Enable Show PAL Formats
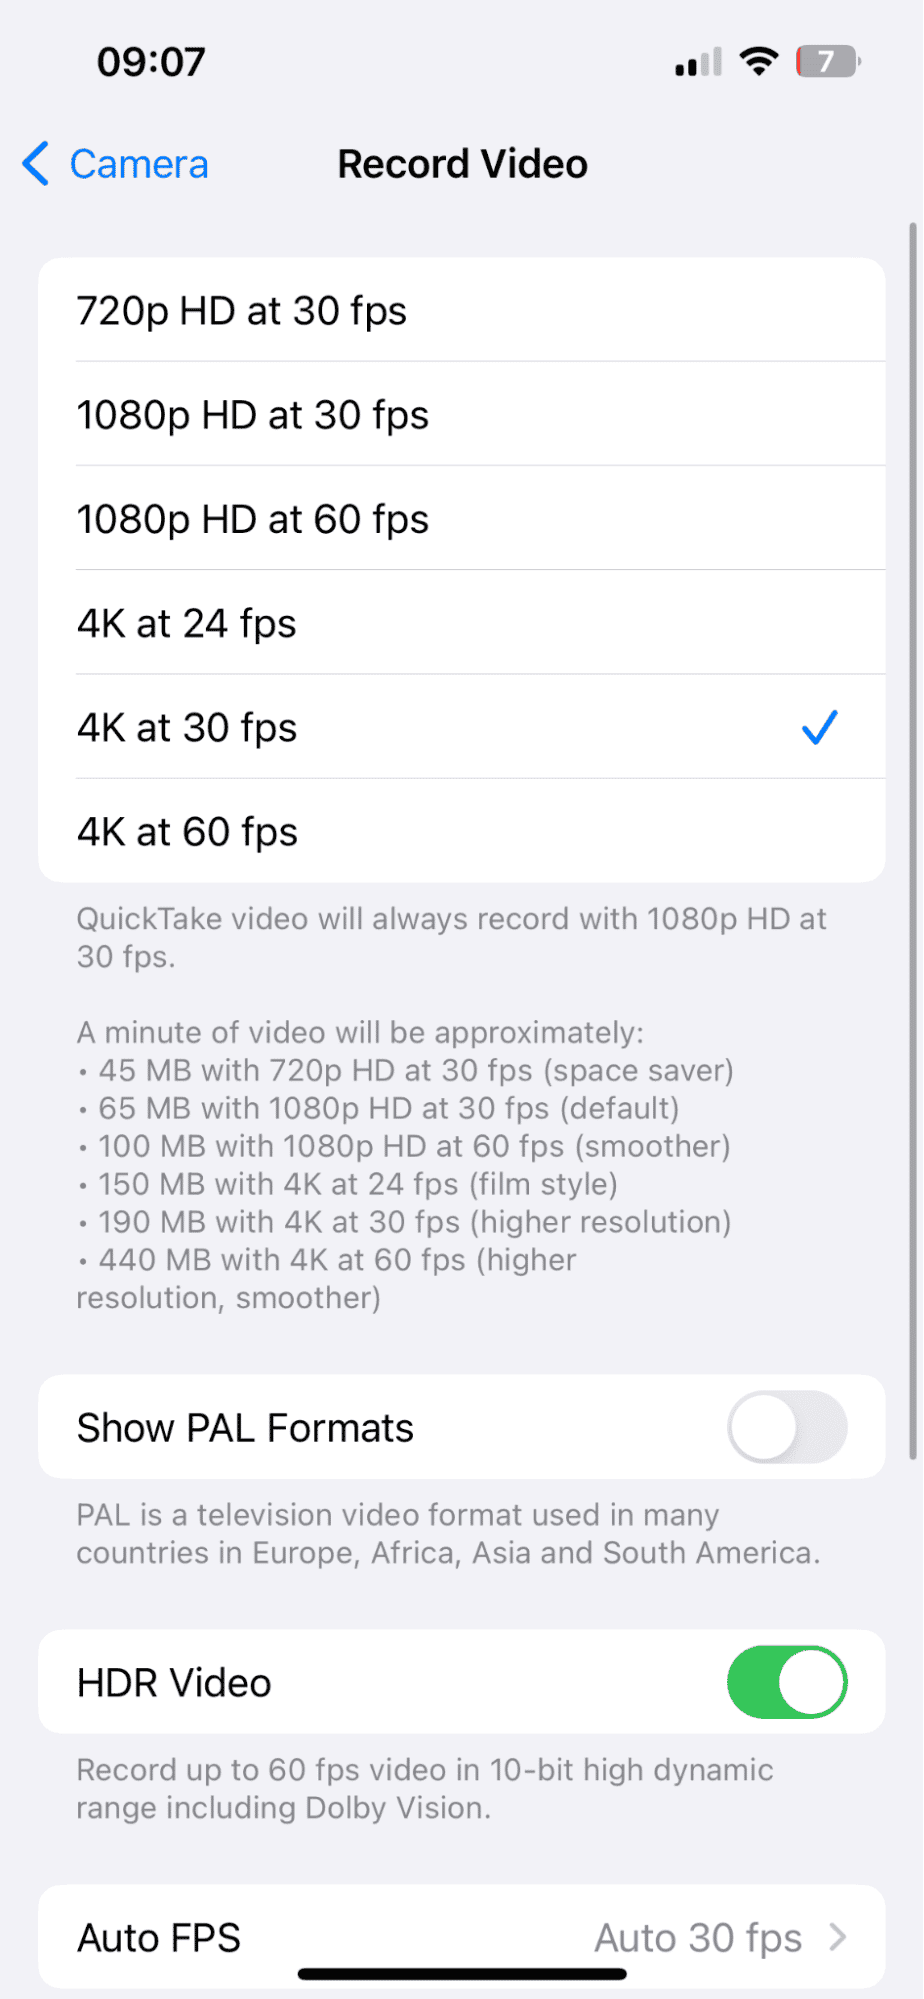Image resolution: width=924 pixels, height=1999 pixels. [787, 1427]
